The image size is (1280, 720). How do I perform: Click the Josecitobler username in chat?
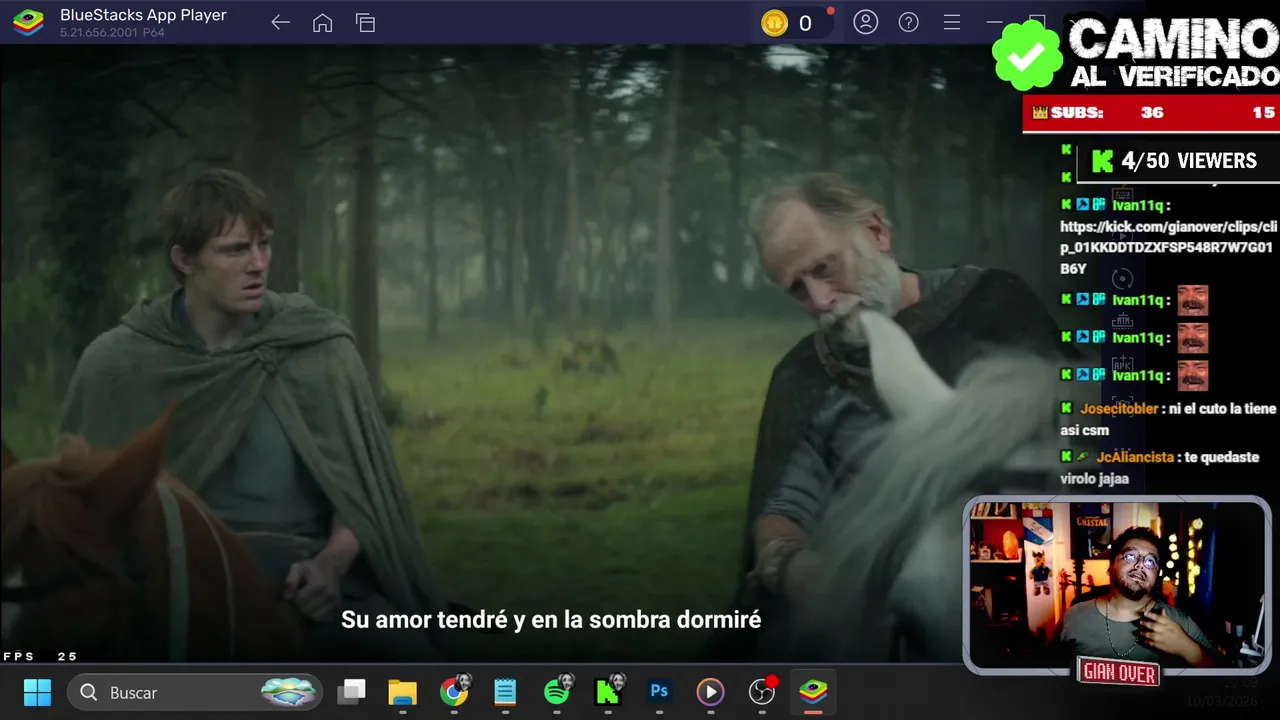pyautogui.click(x=1119, y=409)
